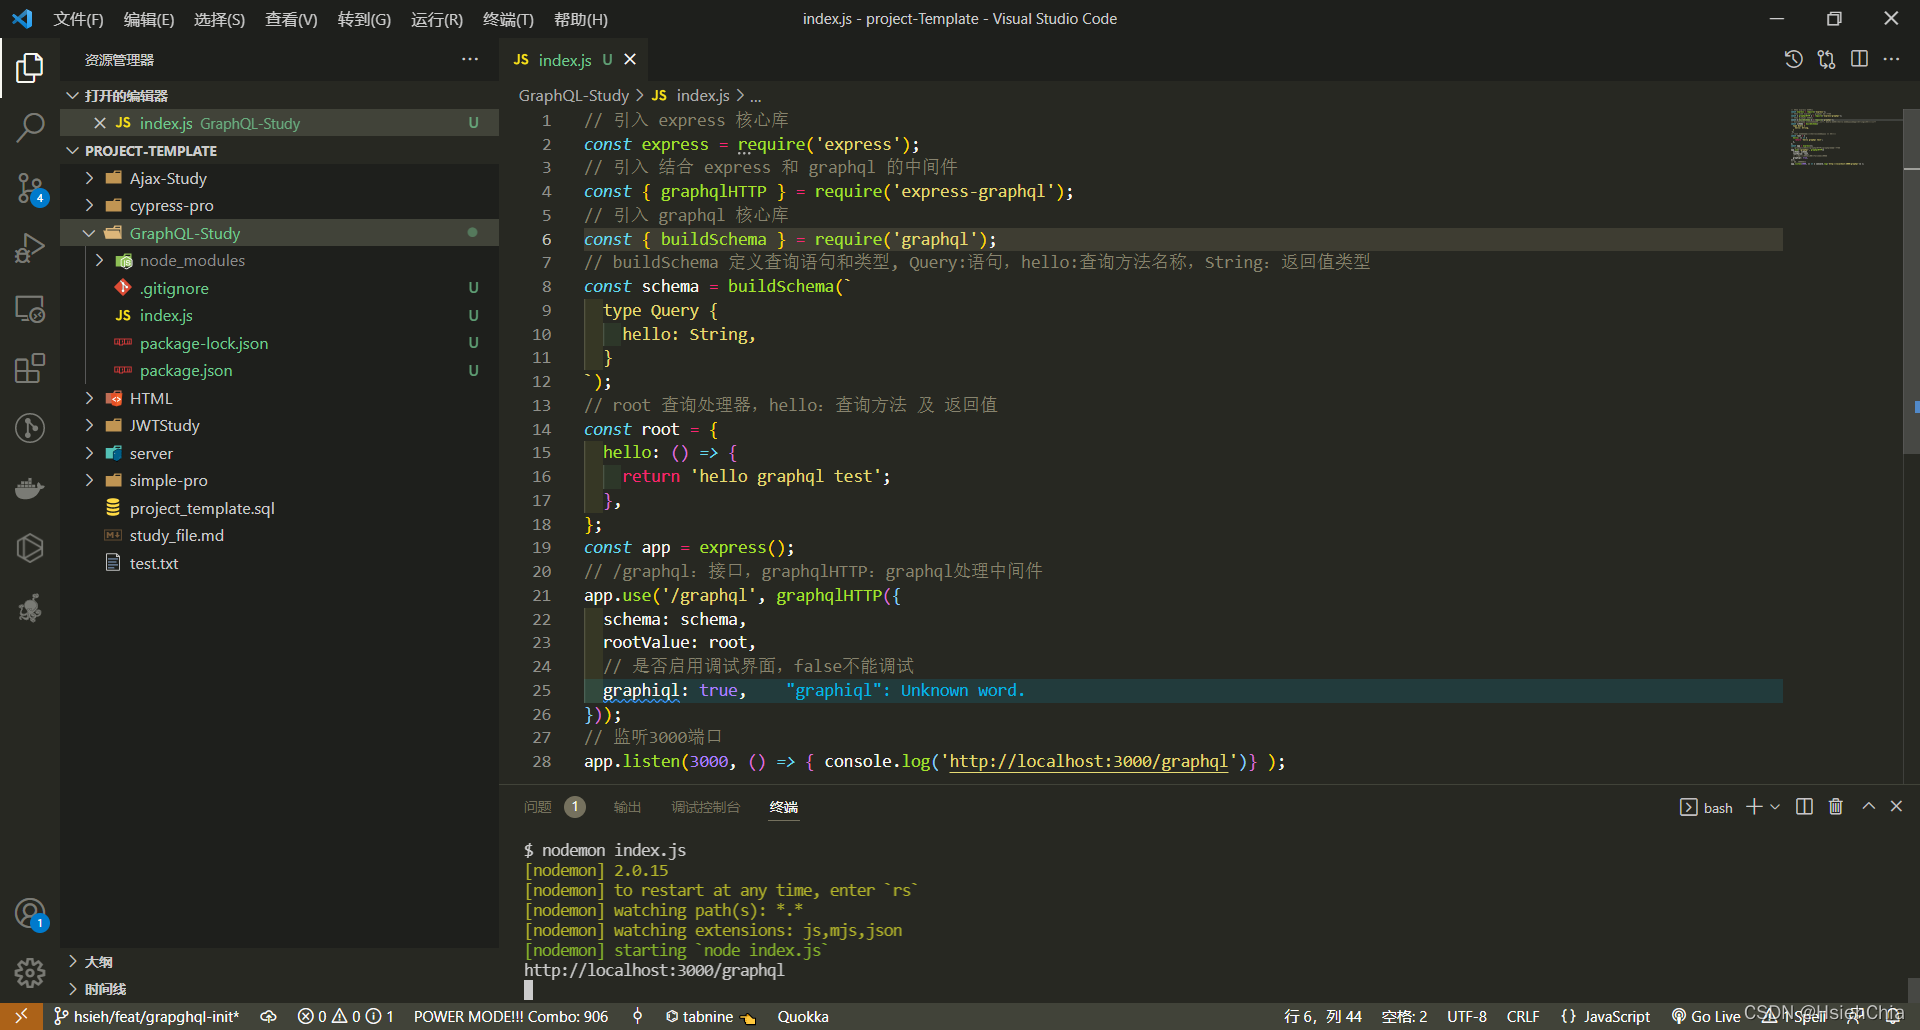Open the timeline history icon in editor toolbar
This screenshot has height=1030, width=1920.
tap(1794, 60)
